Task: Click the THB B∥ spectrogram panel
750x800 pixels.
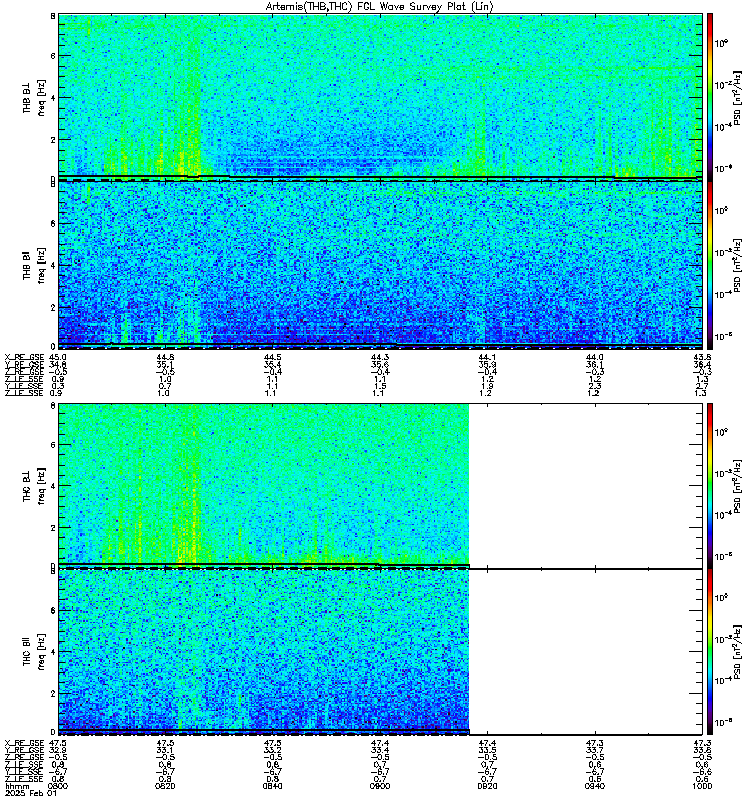Action: click(380, 265)
